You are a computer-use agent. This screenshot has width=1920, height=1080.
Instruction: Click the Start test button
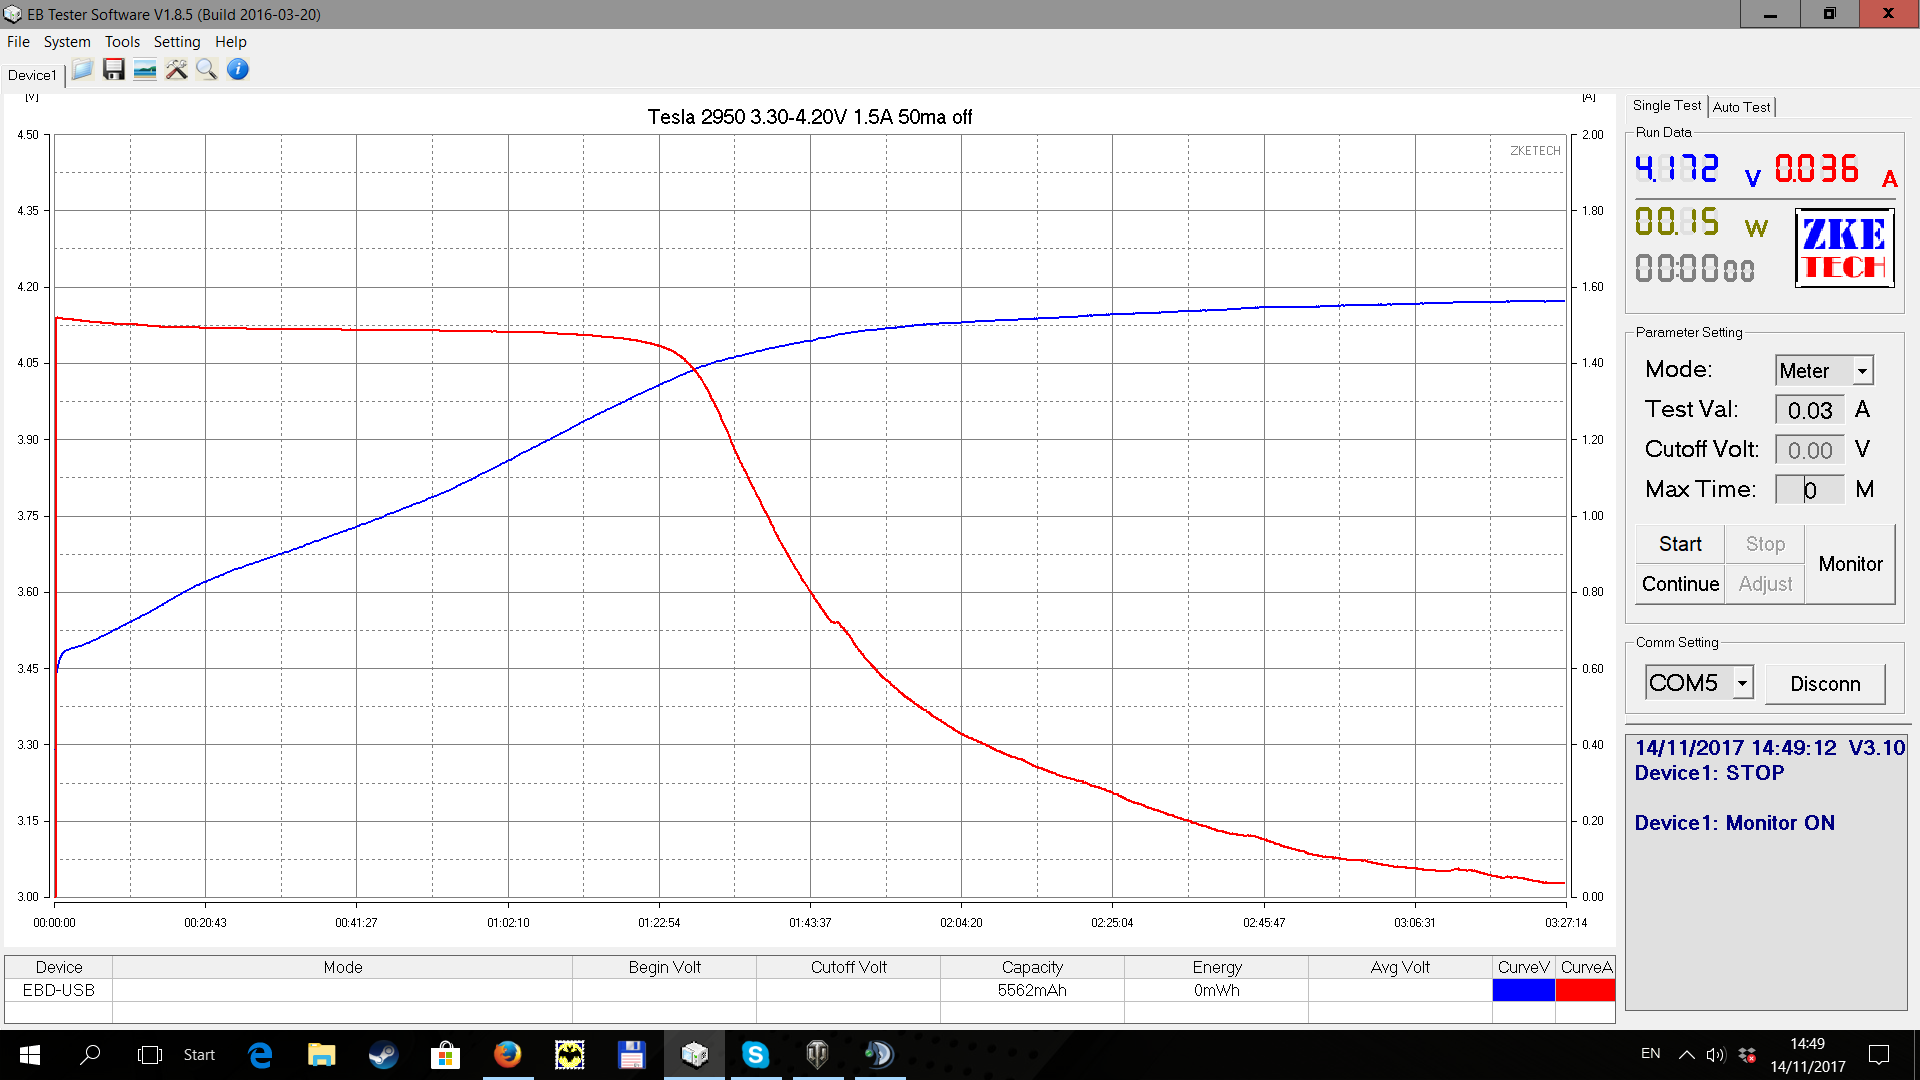pos(1680,544)
